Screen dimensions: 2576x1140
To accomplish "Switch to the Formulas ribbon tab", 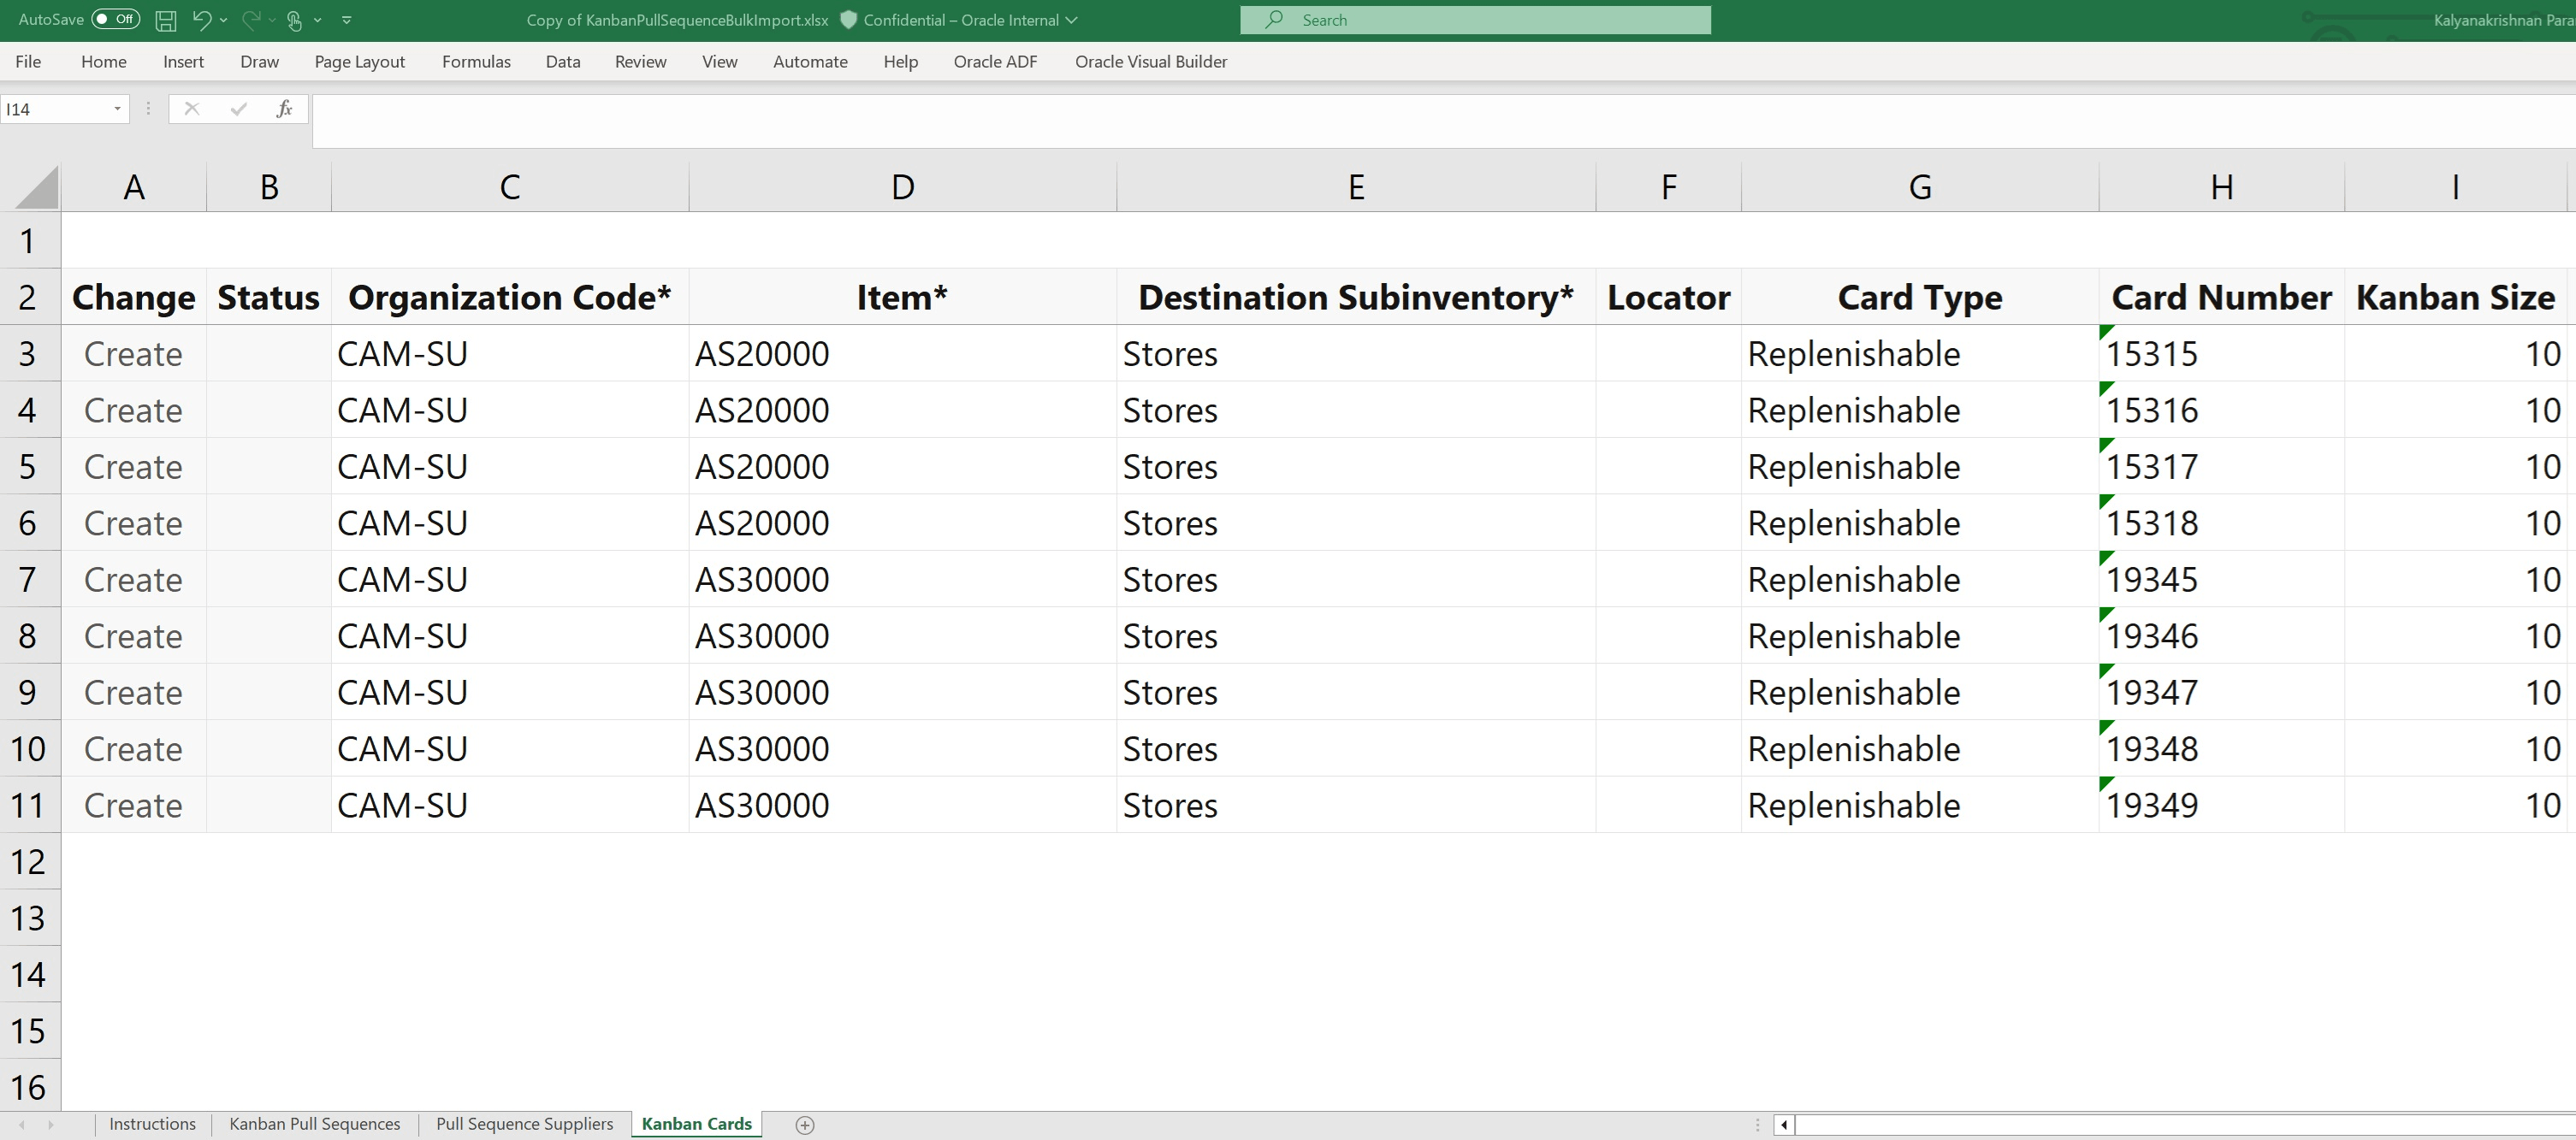I will [476, 61].
